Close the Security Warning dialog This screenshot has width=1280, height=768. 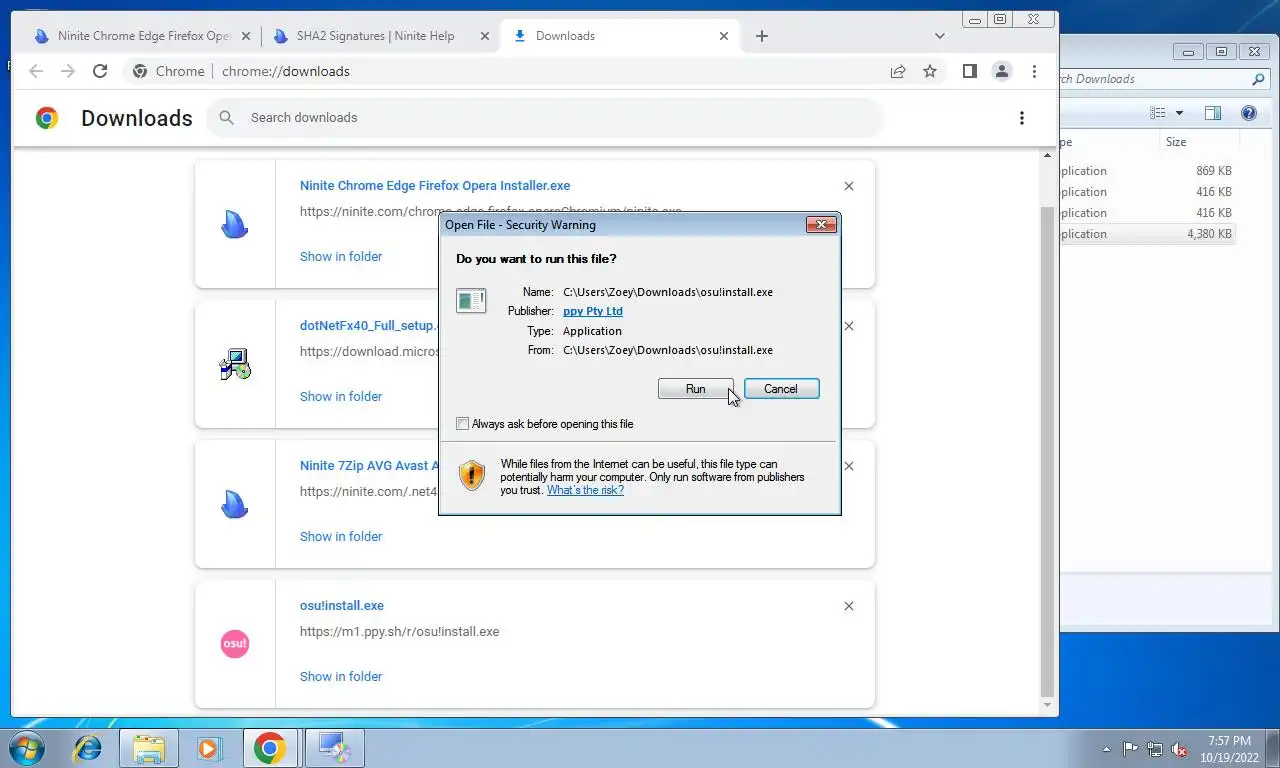(821, 225)
